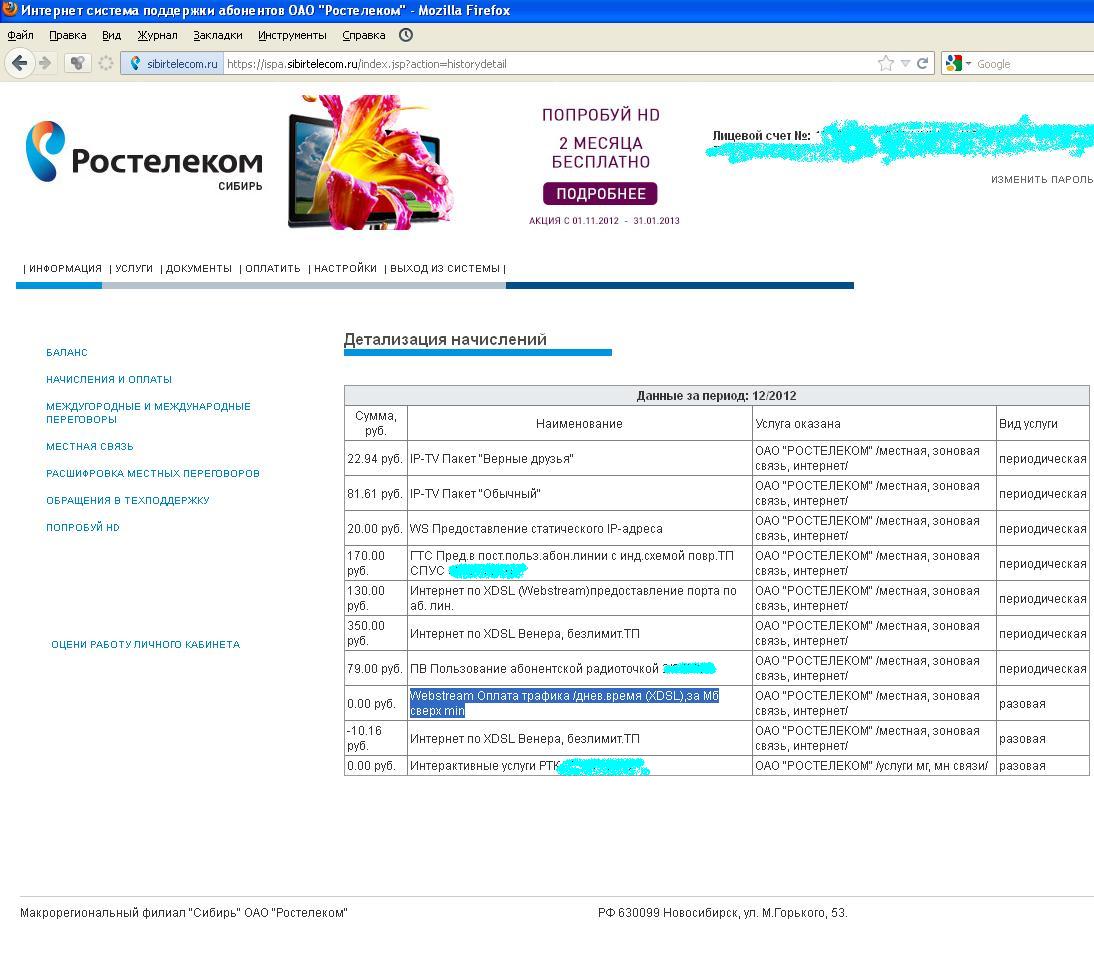Open the Журнал browser menu
This screenshot has width=1094, height=973.
[x=157, y=35]
